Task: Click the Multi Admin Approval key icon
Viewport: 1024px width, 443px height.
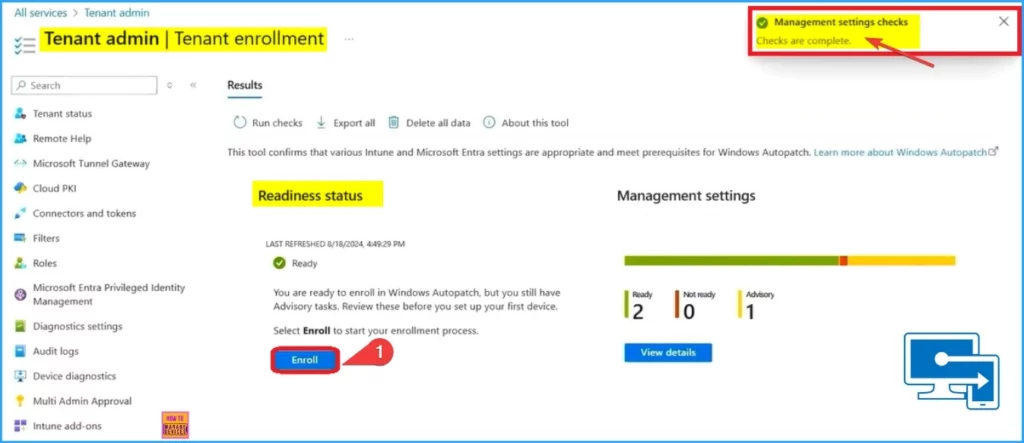Action: pos(20,401)
